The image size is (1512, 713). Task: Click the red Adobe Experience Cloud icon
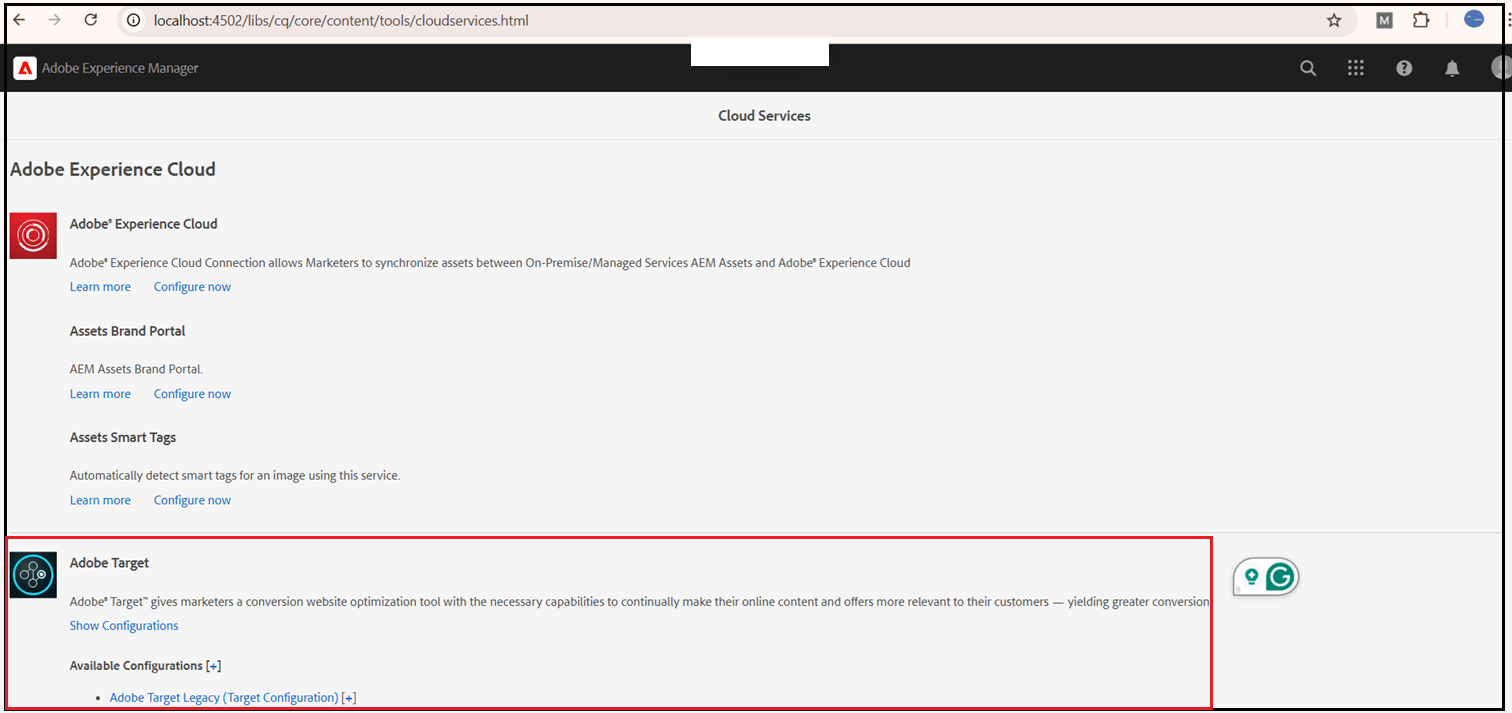click(x=33, y=236)
